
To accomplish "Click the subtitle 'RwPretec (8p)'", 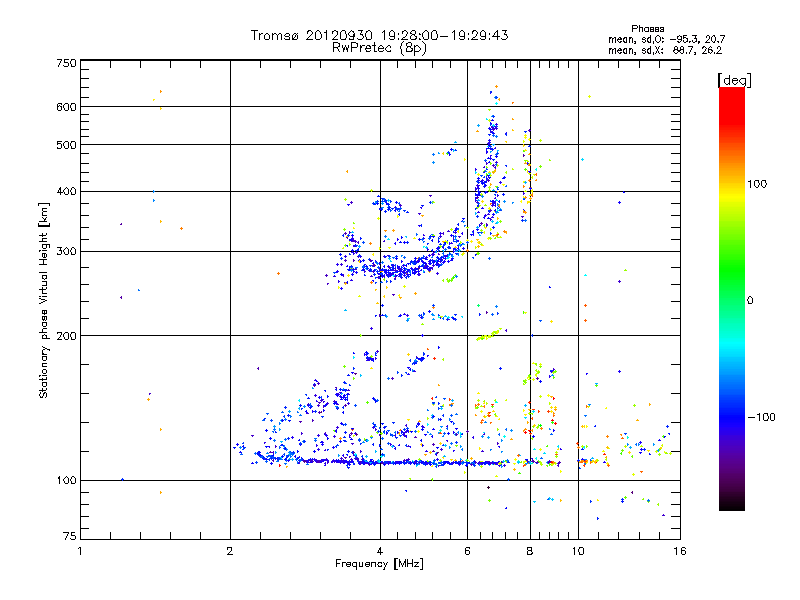I will click(379, 48).
